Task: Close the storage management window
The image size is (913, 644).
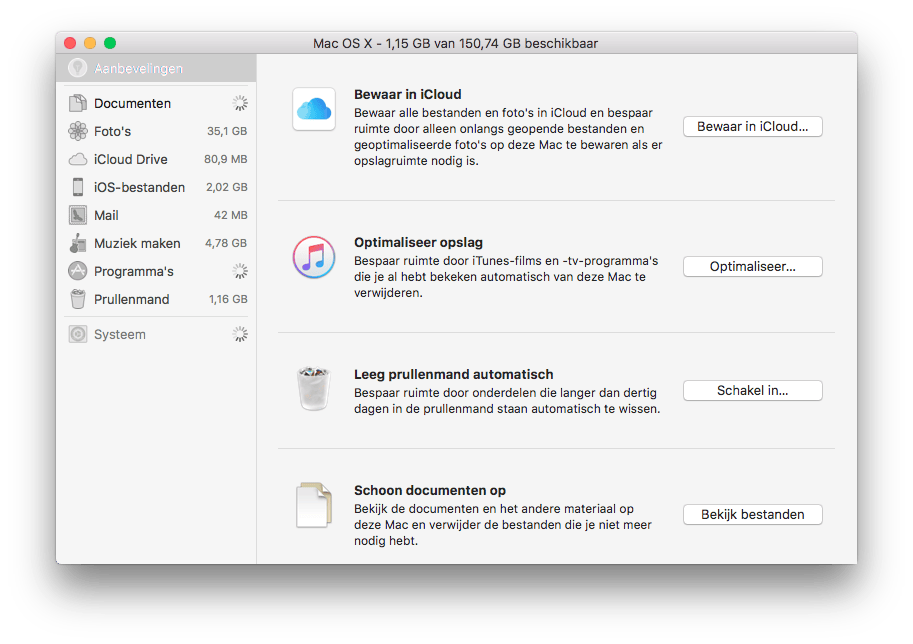Action: [x=70, y=43]
